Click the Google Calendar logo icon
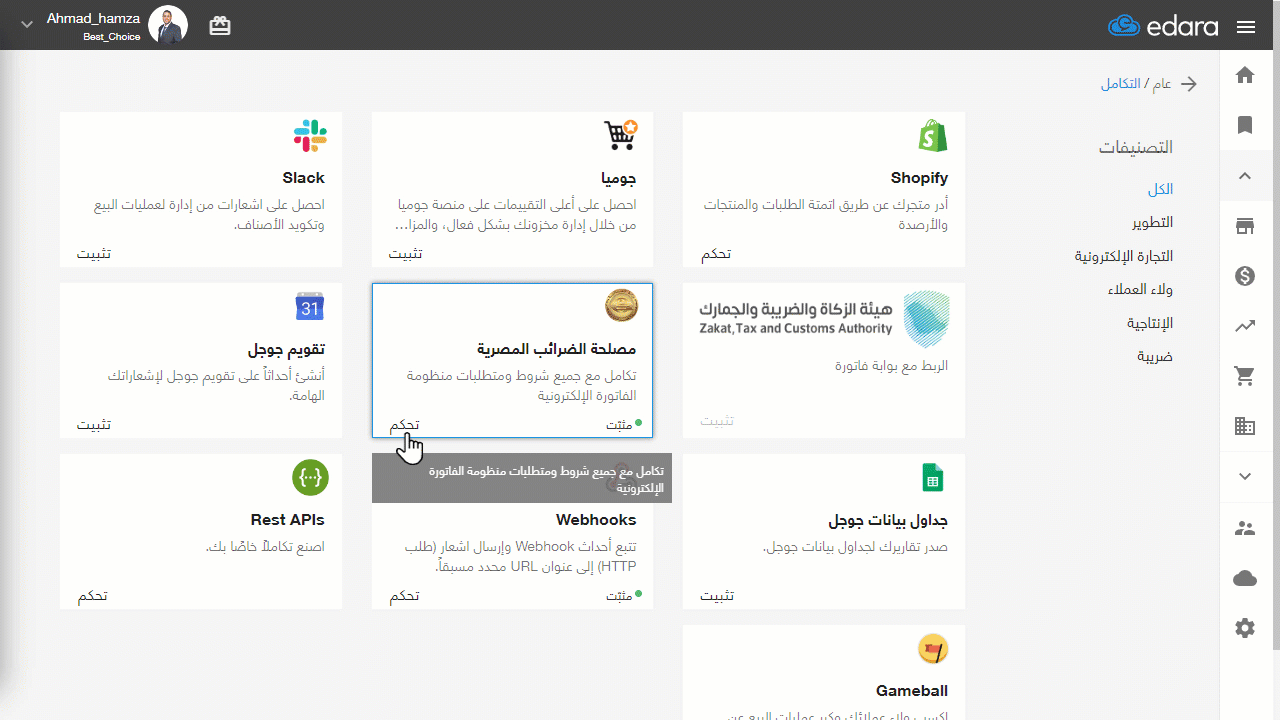This screenshot has width=1280, height=720. coord(310,307)
